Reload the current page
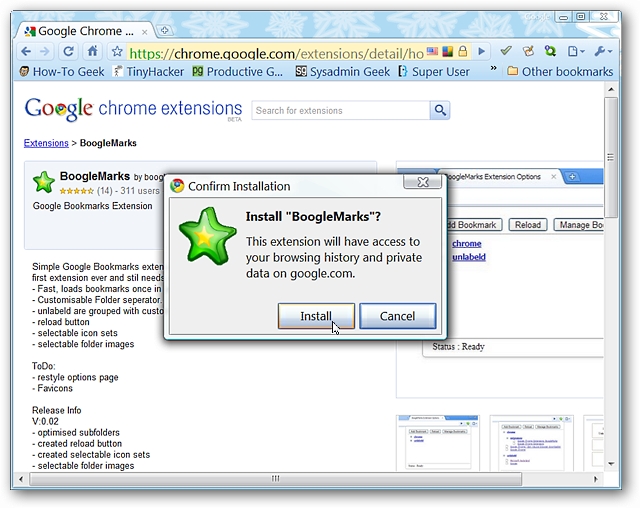640x508 pixels. click(x=68, y=51)
